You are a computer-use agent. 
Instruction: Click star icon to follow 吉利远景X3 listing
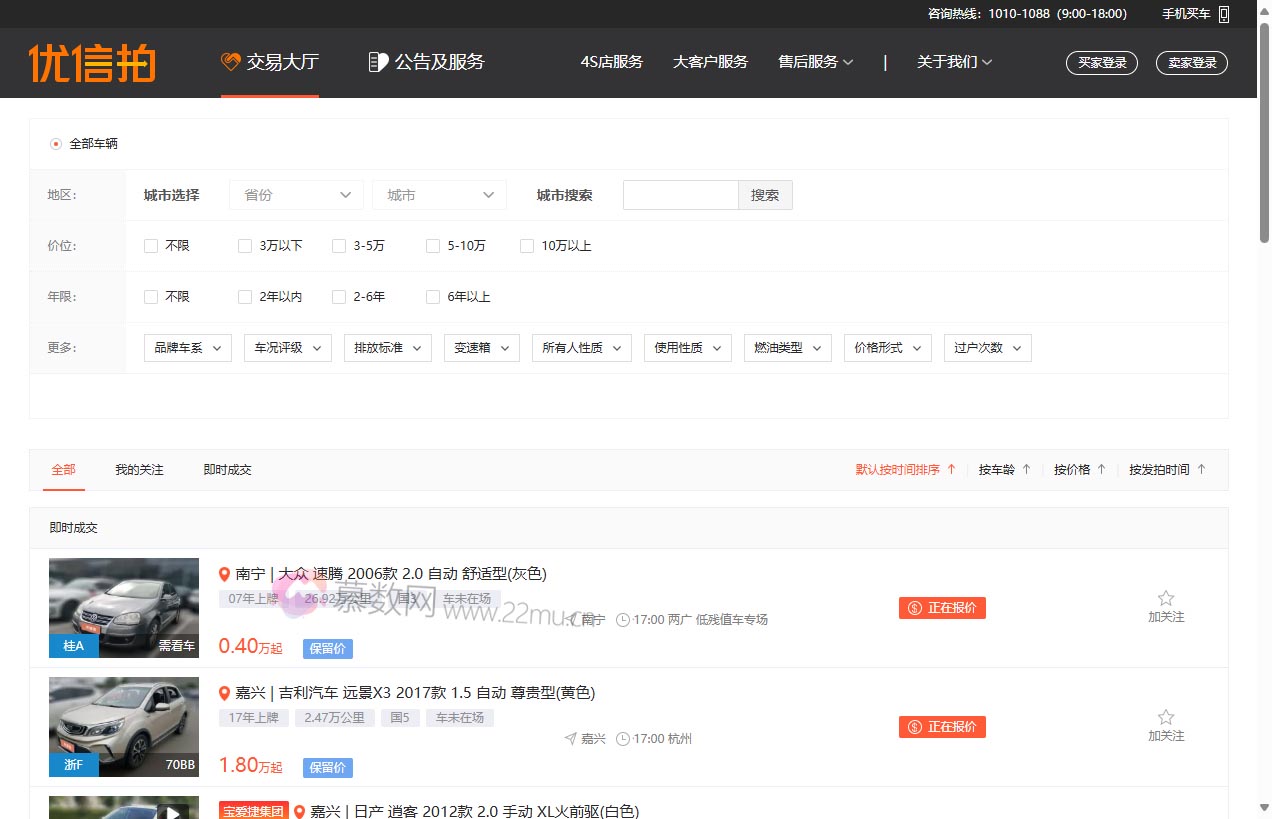coord(1165,717)
